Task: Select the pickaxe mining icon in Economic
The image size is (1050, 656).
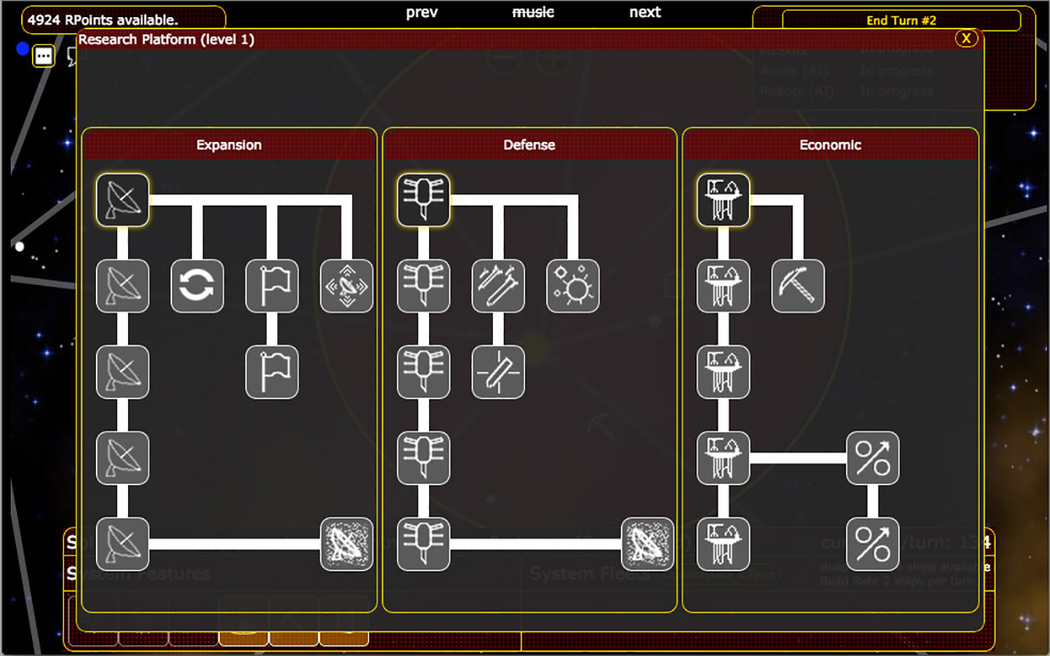Action: (x=798, y=286)
